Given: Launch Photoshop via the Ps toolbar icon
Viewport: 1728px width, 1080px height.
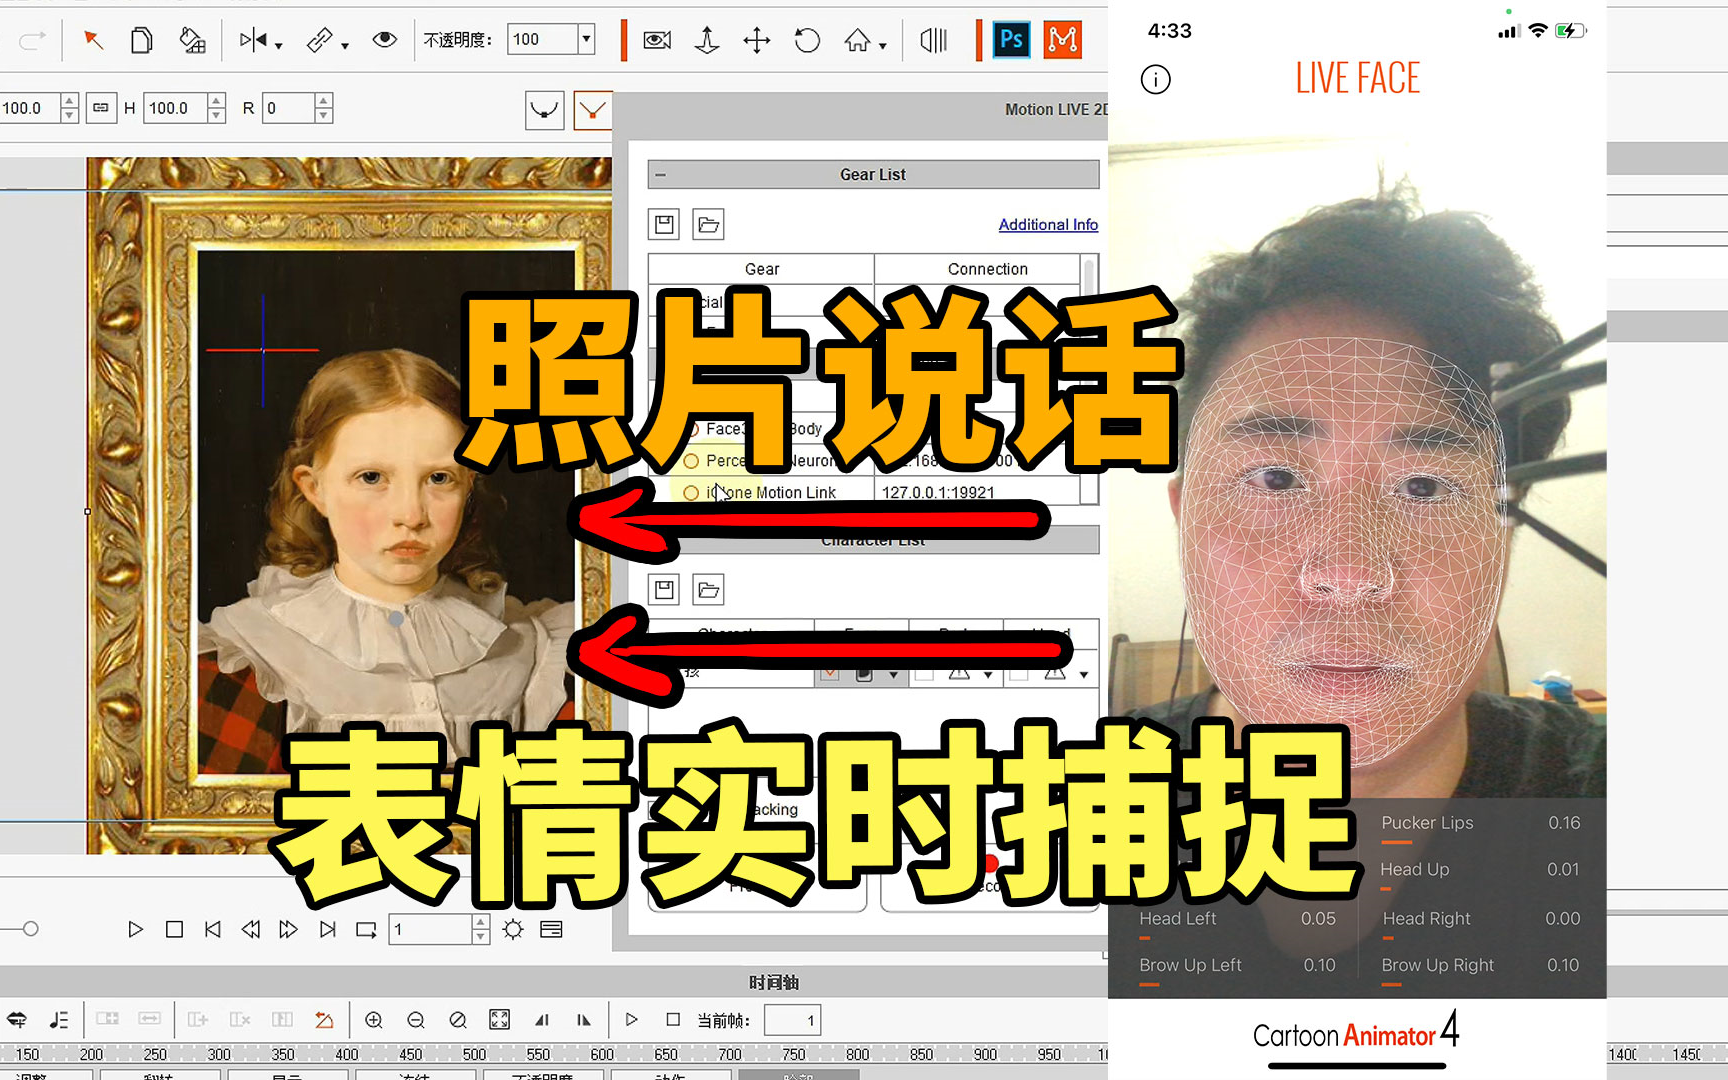Looking at the screenshot, I should 1010,39.
